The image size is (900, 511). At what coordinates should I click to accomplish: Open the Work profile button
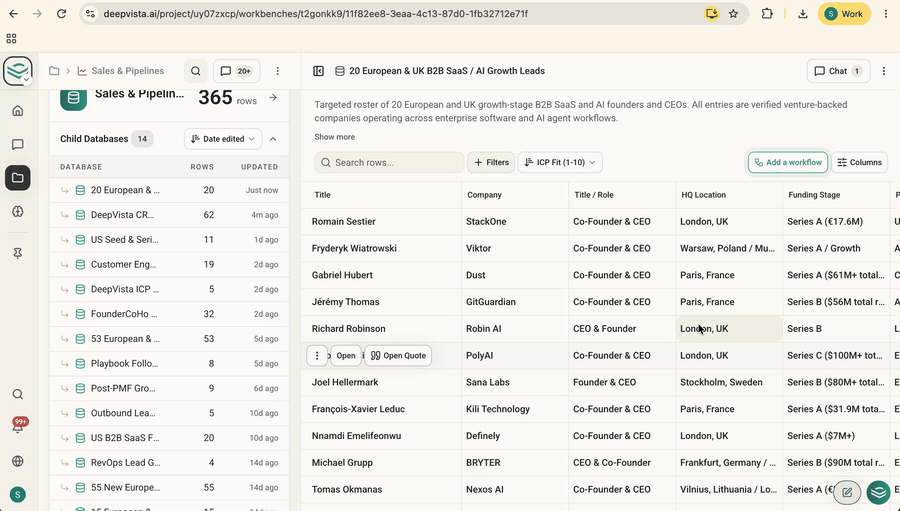pyautogui.click(x=844, y=14)
